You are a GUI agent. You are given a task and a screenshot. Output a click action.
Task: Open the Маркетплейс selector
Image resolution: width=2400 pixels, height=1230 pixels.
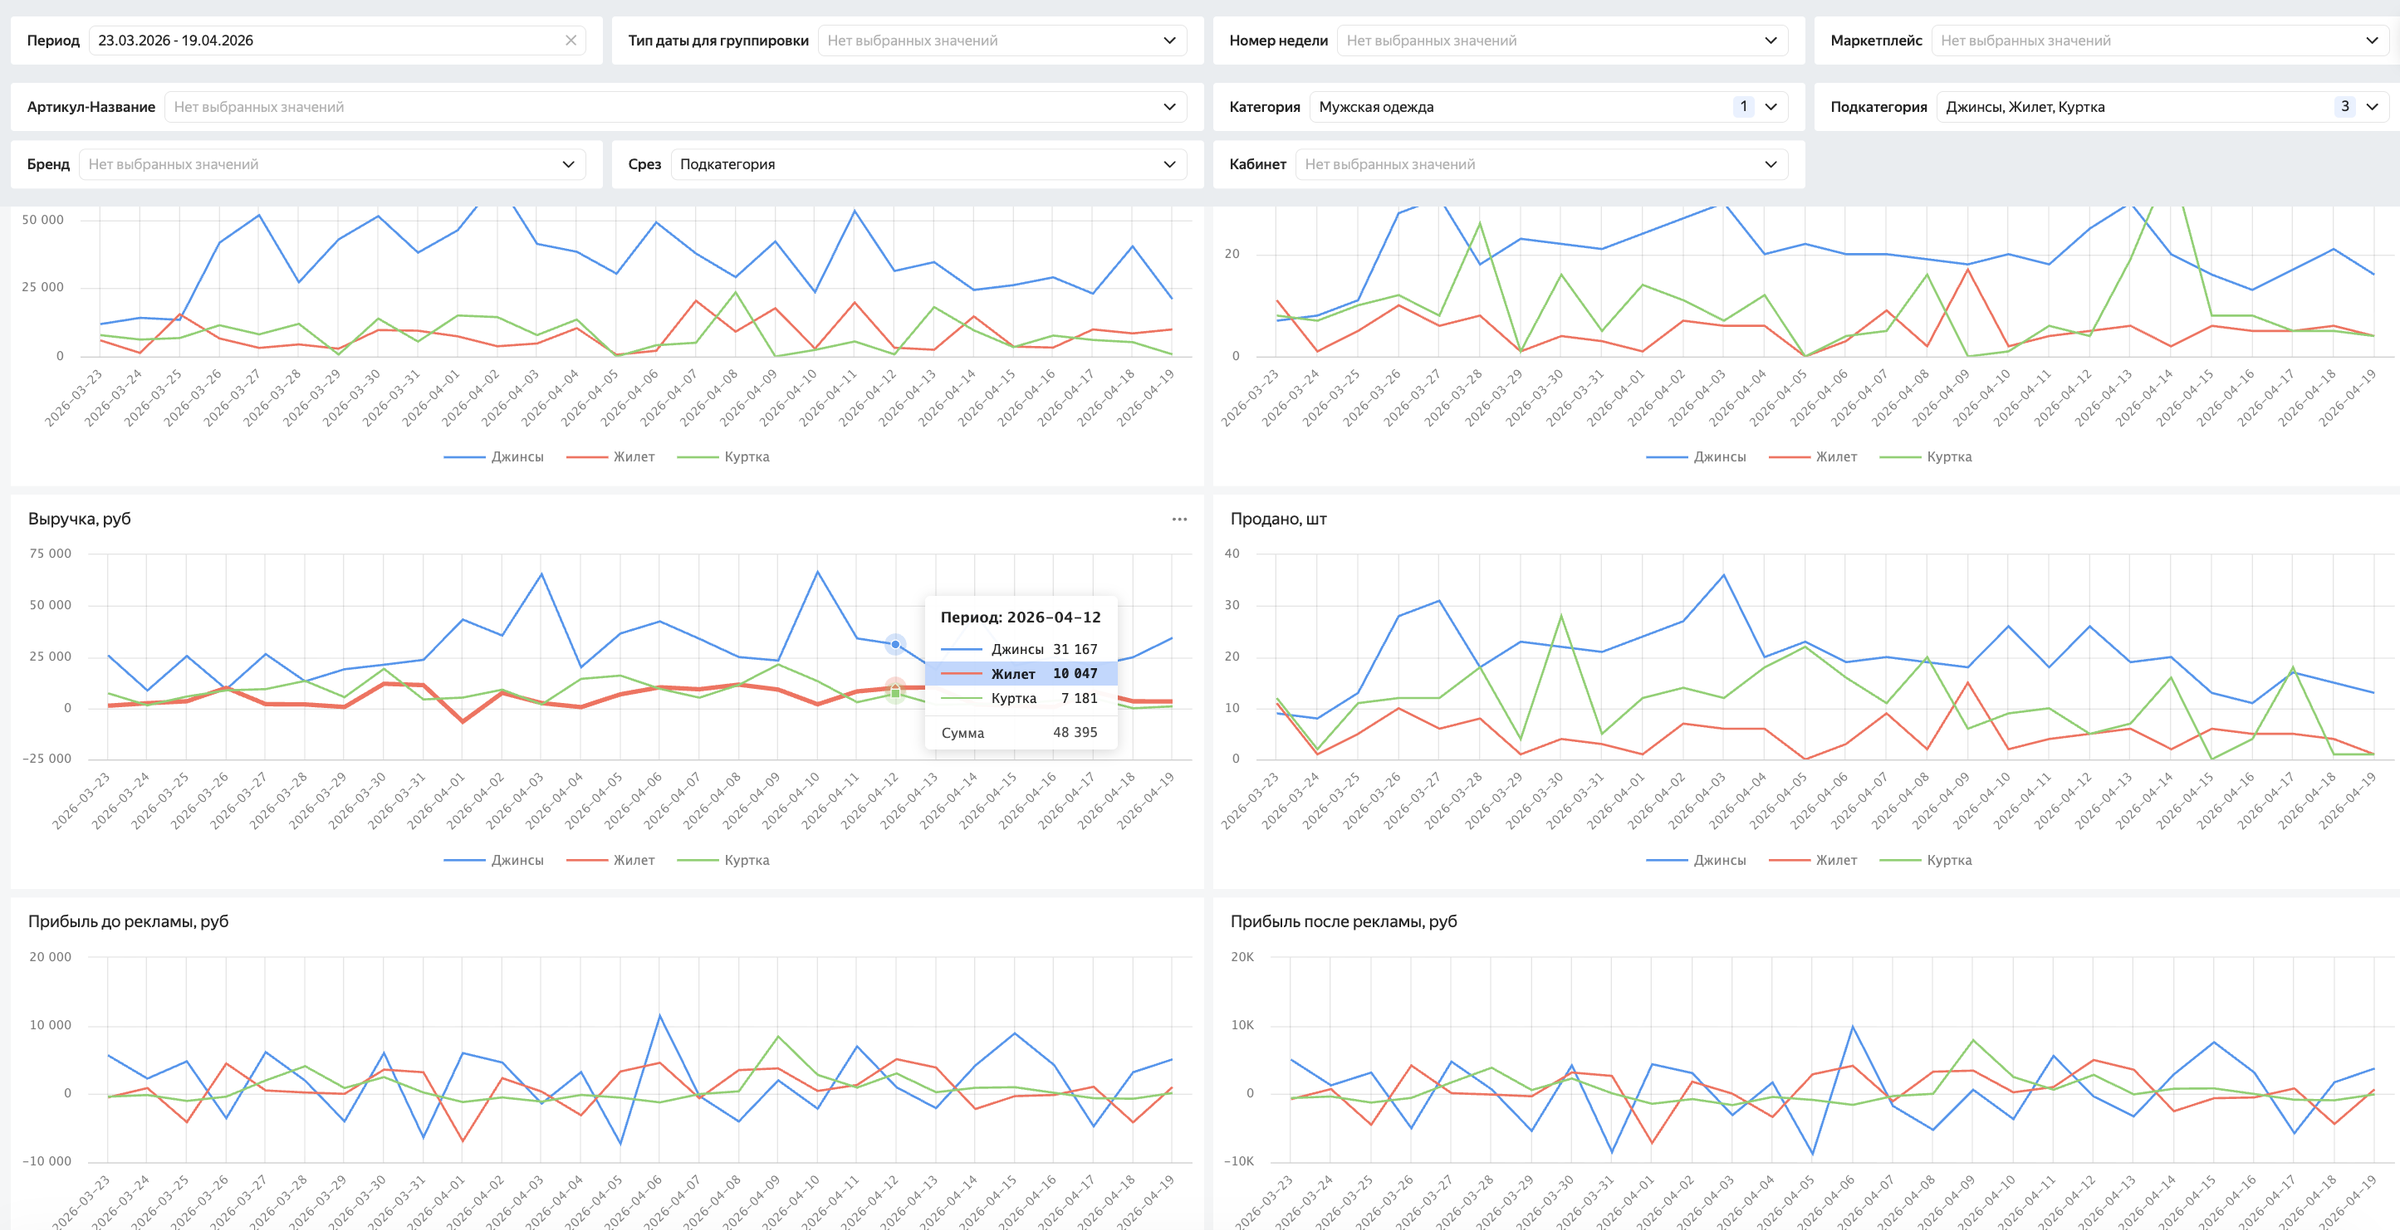[2160, 41]
